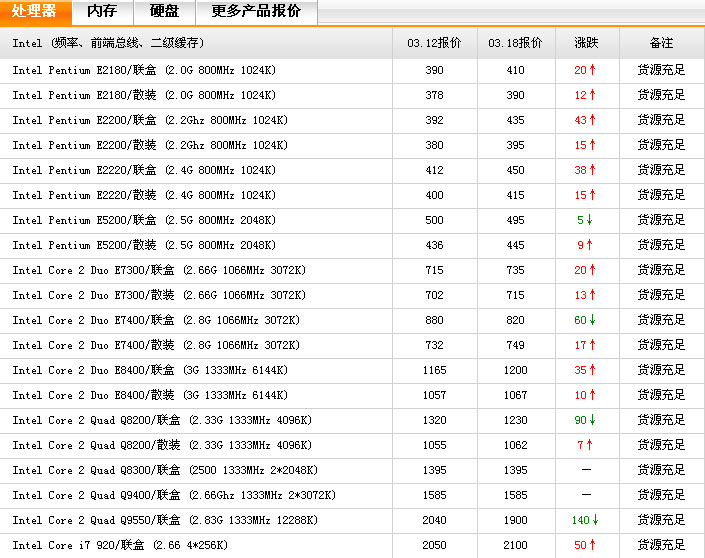Image resolution: width=705 pixels, height=558 pixels.
Task: Click the 7 rise value for Q8200/散装
Action: (x=585, y=446)
